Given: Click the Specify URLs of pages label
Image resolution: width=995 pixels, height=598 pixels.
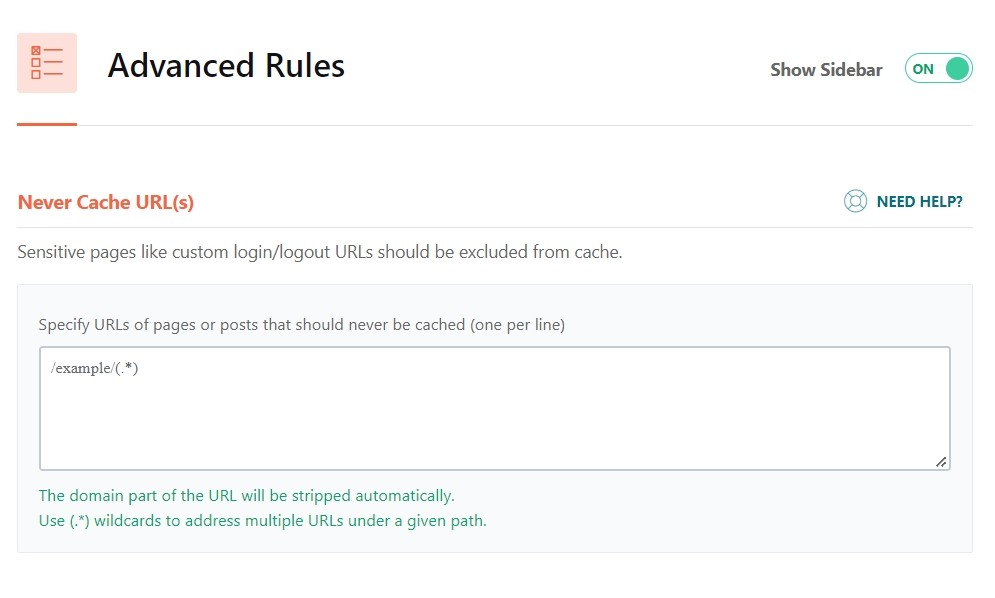Looking at the screenshot, I should (301, 325).
